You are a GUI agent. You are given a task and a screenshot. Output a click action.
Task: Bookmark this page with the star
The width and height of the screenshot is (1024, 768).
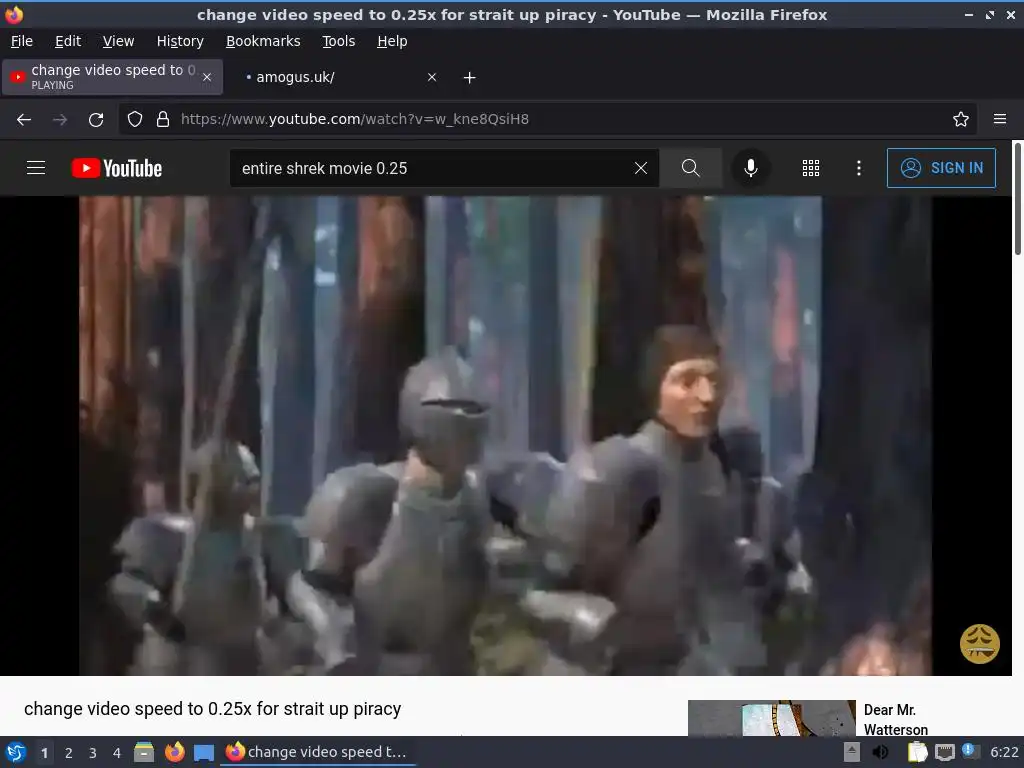coord(960,119)
